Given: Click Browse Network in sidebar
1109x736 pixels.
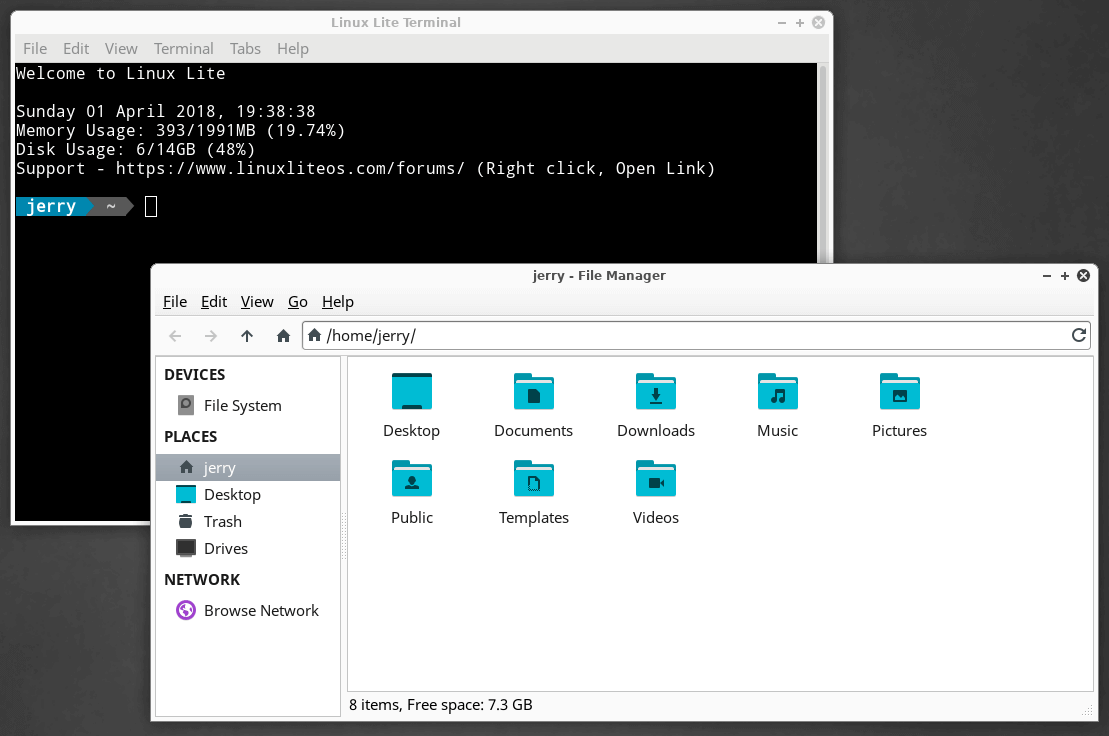Looking at the screenshot, I should (x=260, y=611).
